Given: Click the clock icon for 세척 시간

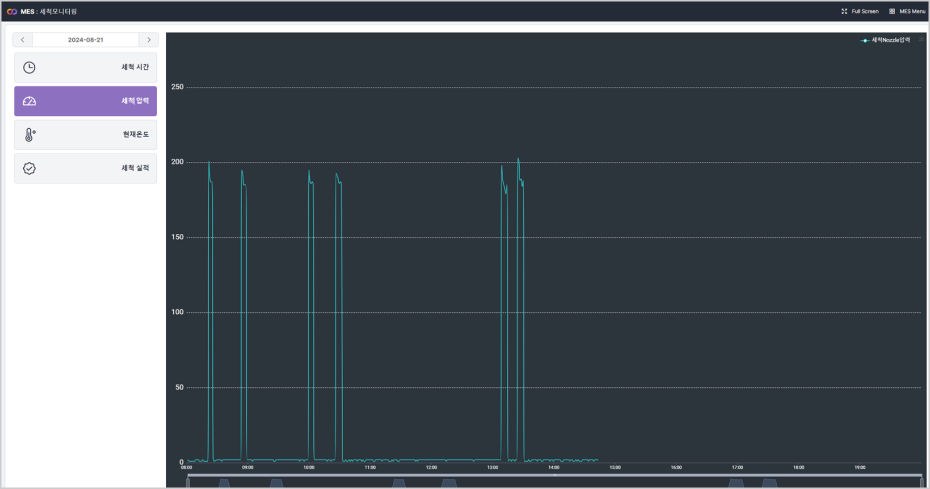Looking at the screenshot, I should click(29, 68).
